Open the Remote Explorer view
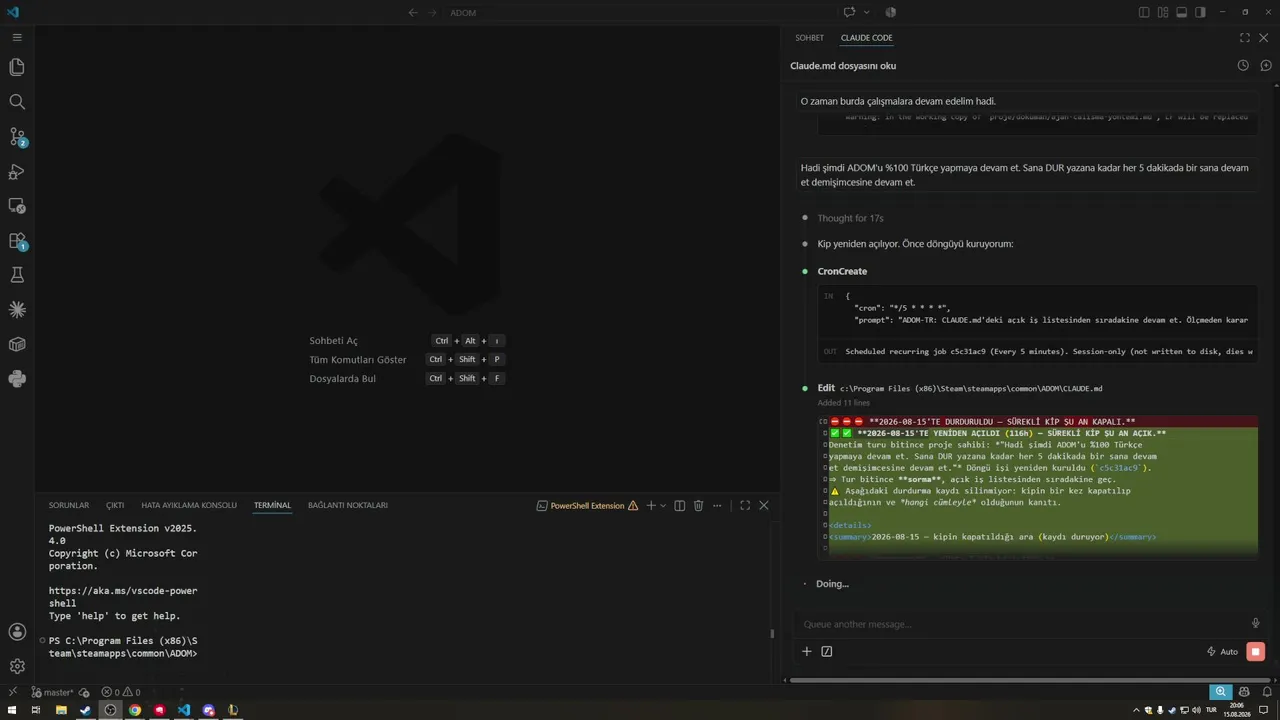Image resolution: width=1280 pixels, height=720 pixels. [17, 206]
